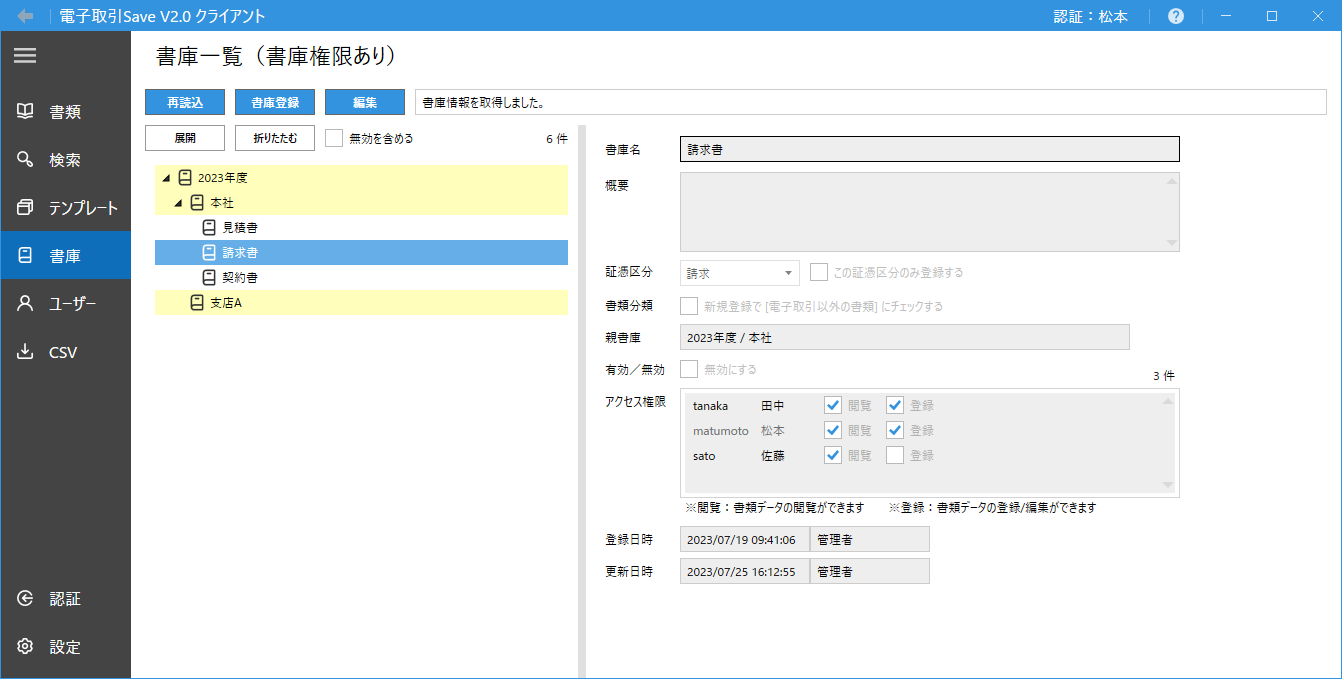The width and height of the screenshot is (1342, 679).
Task: Click the 認証 sign-in icon
Action: coord(26,598)
